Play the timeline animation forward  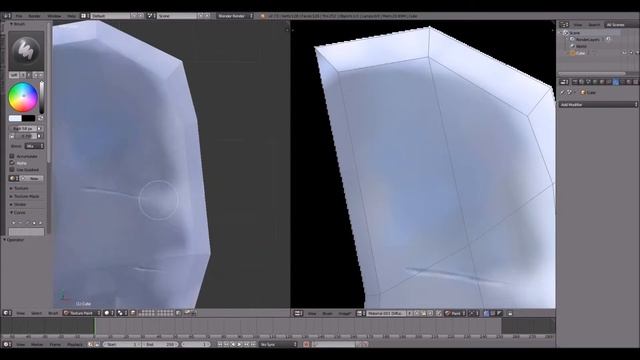(240, 344)
